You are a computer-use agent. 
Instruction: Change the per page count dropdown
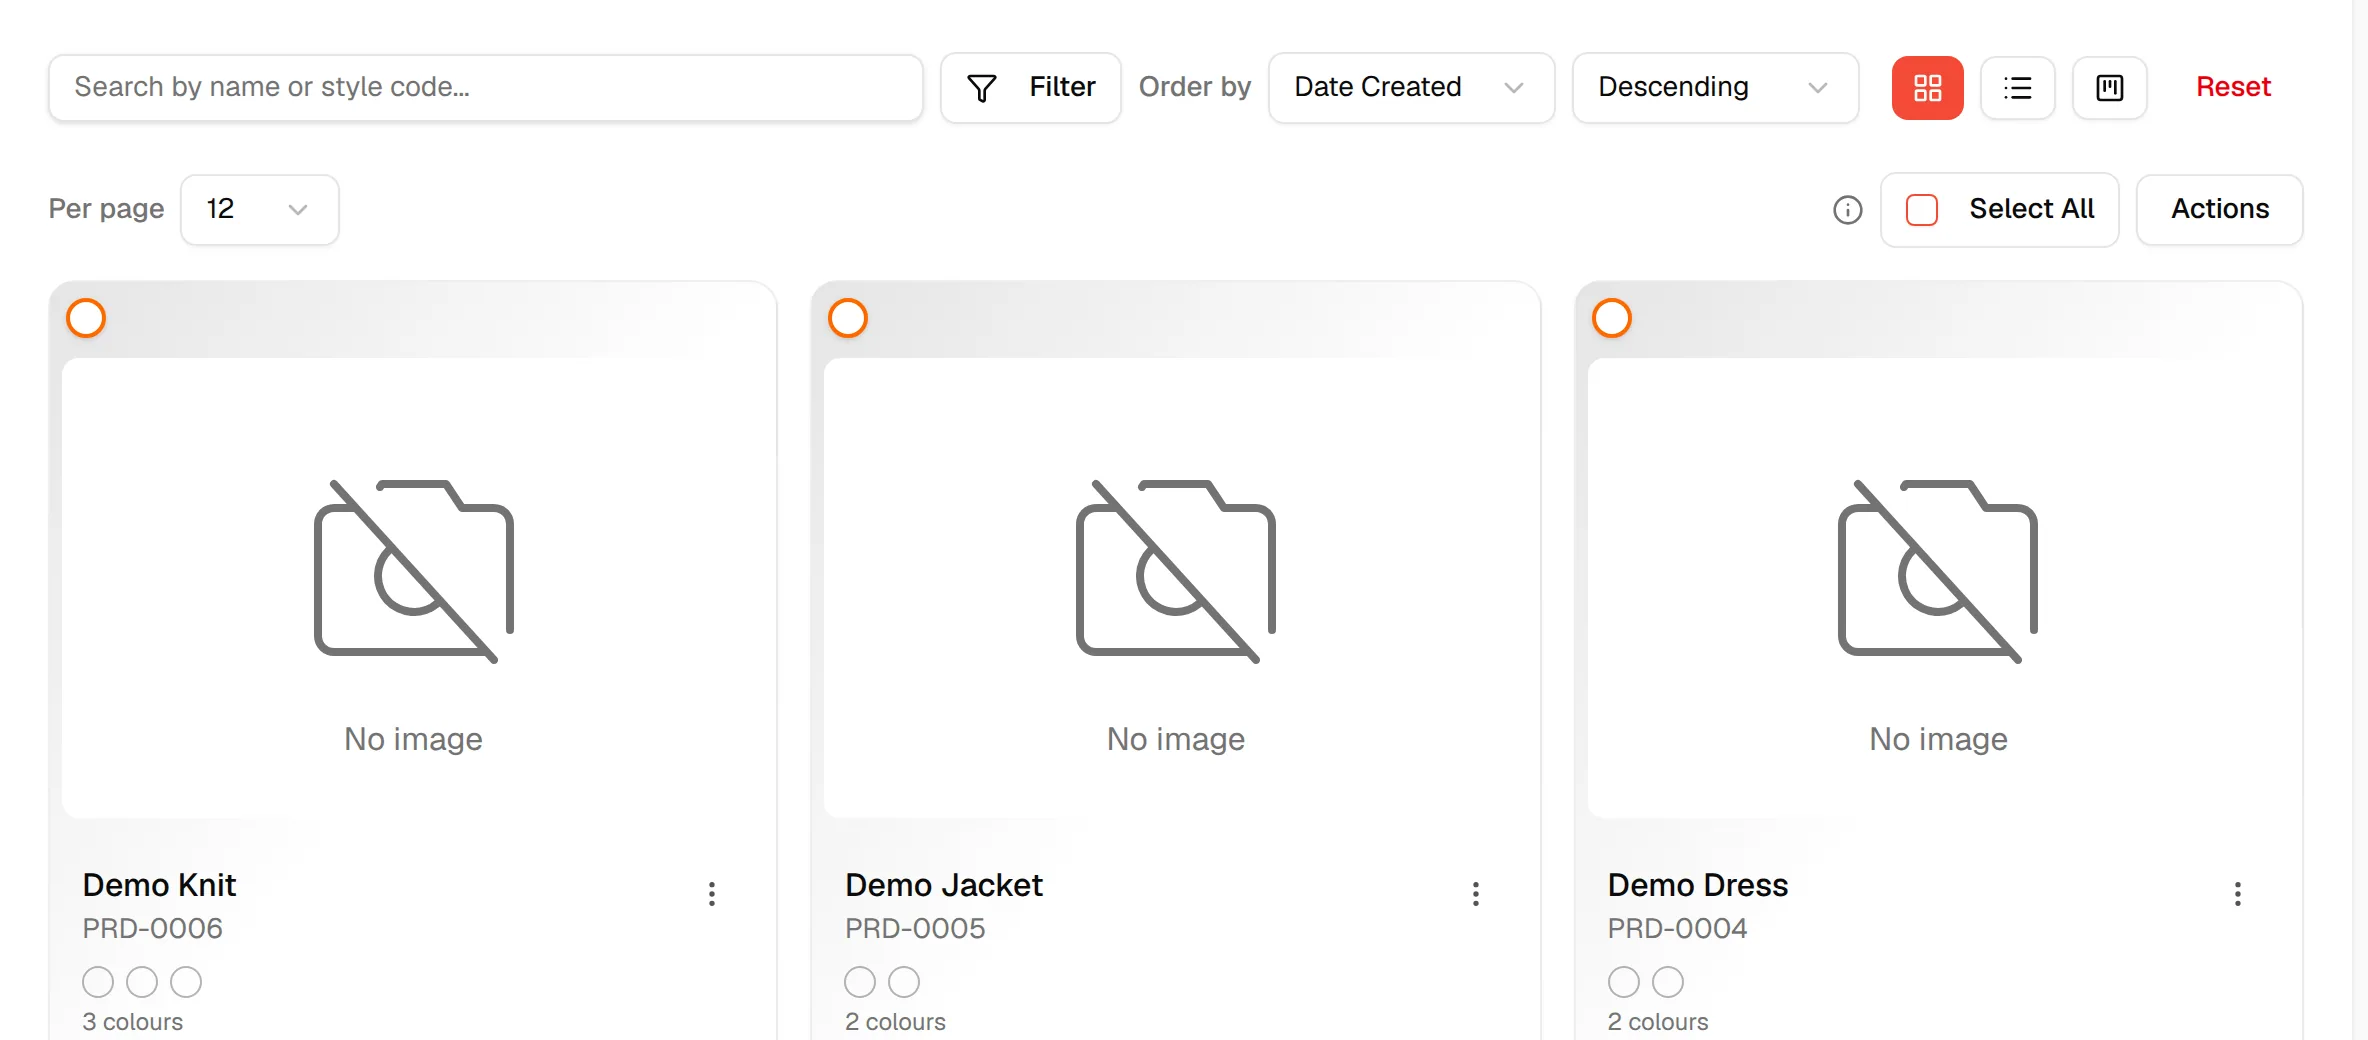(x=260, y=210)
